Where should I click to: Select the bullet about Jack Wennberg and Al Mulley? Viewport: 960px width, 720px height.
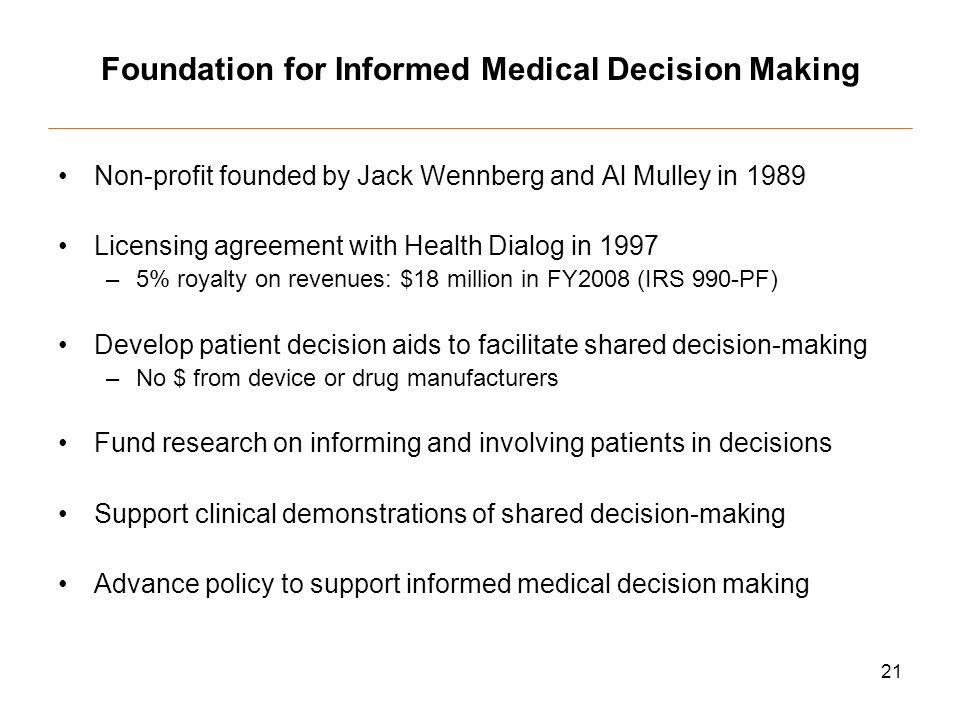tap(450, 176)
